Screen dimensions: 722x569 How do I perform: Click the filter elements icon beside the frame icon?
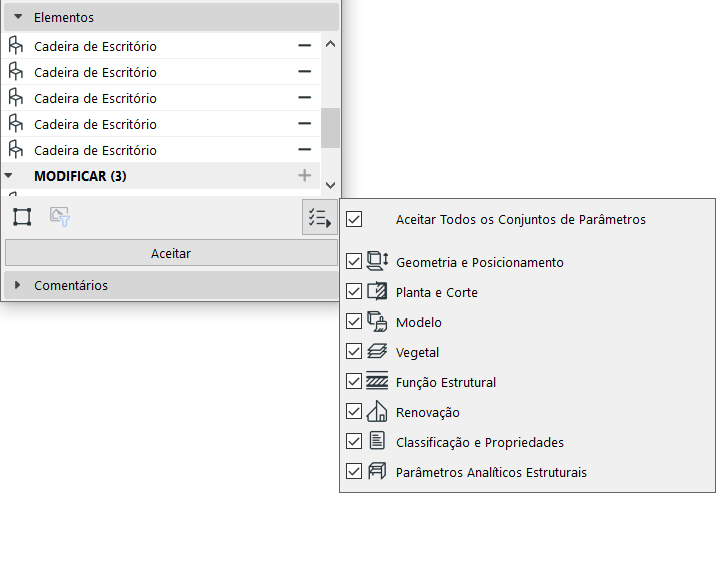point(59,217)
